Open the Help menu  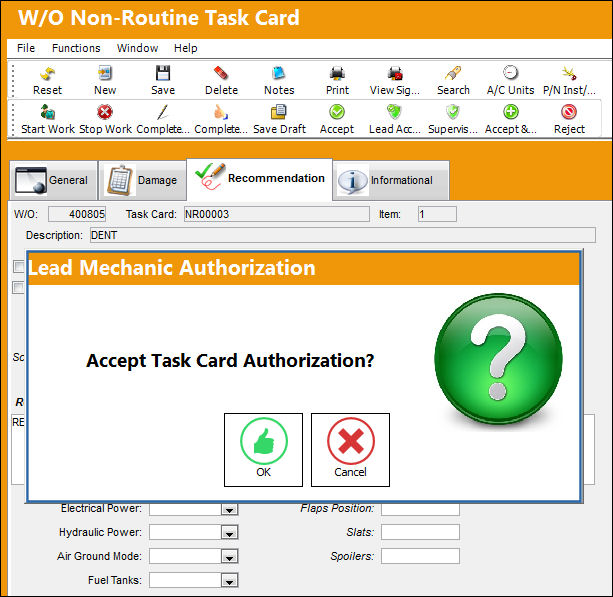(186, 48)
